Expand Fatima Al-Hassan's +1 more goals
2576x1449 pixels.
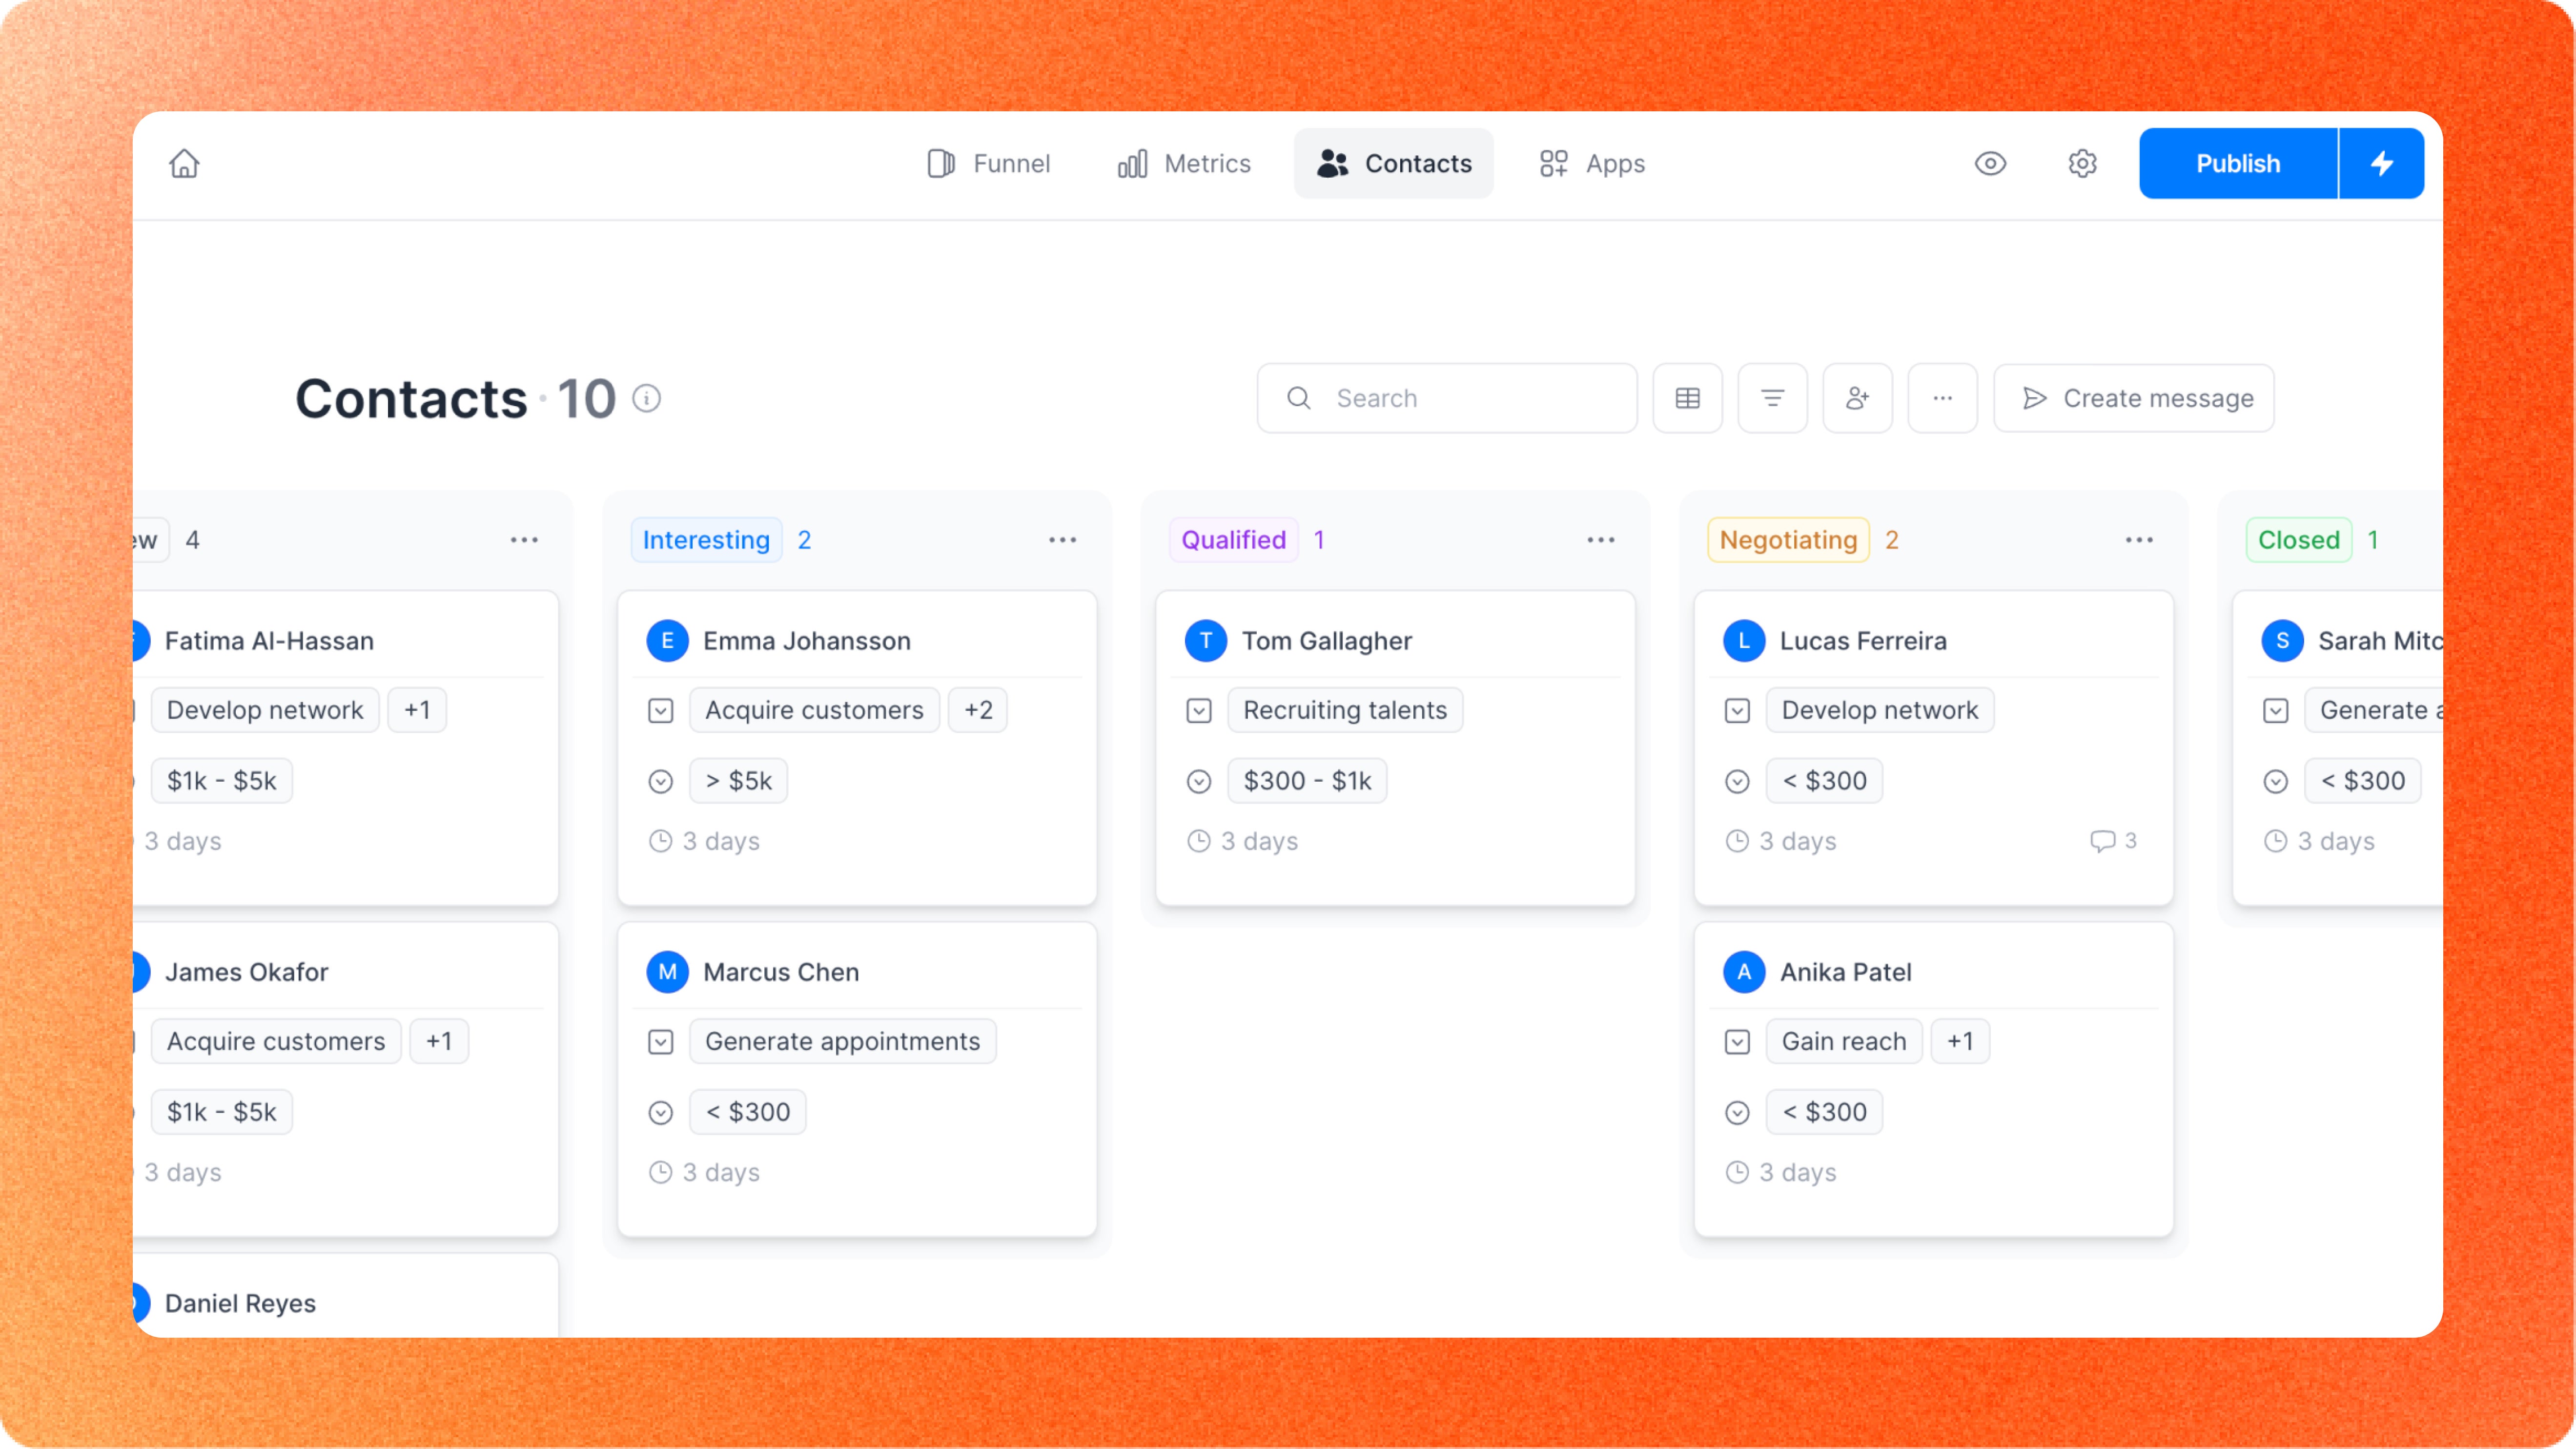point(417,710)
